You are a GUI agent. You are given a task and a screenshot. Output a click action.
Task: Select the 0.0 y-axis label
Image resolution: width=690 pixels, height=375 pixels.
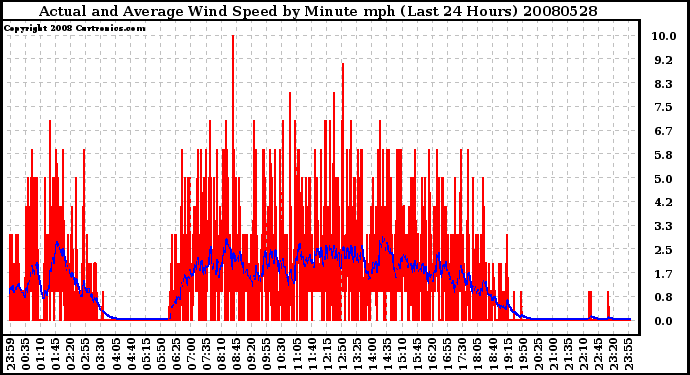(x=664, y=321)
